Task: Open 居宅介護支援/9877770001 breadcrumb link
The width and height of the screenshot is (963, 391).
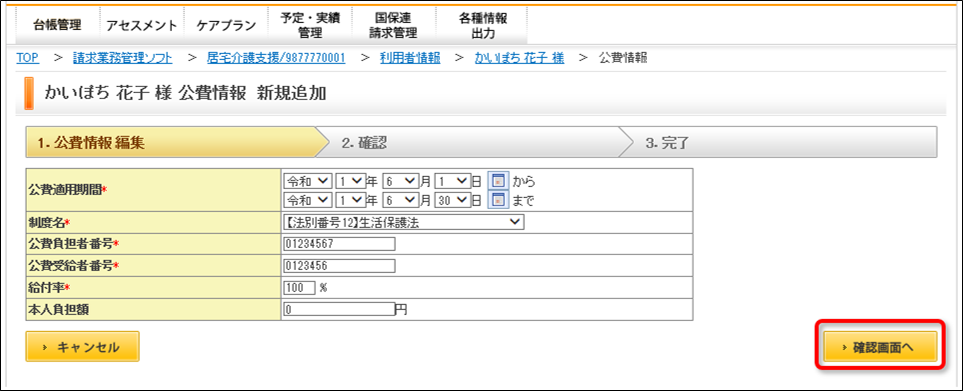Action: tap(276, 58)
